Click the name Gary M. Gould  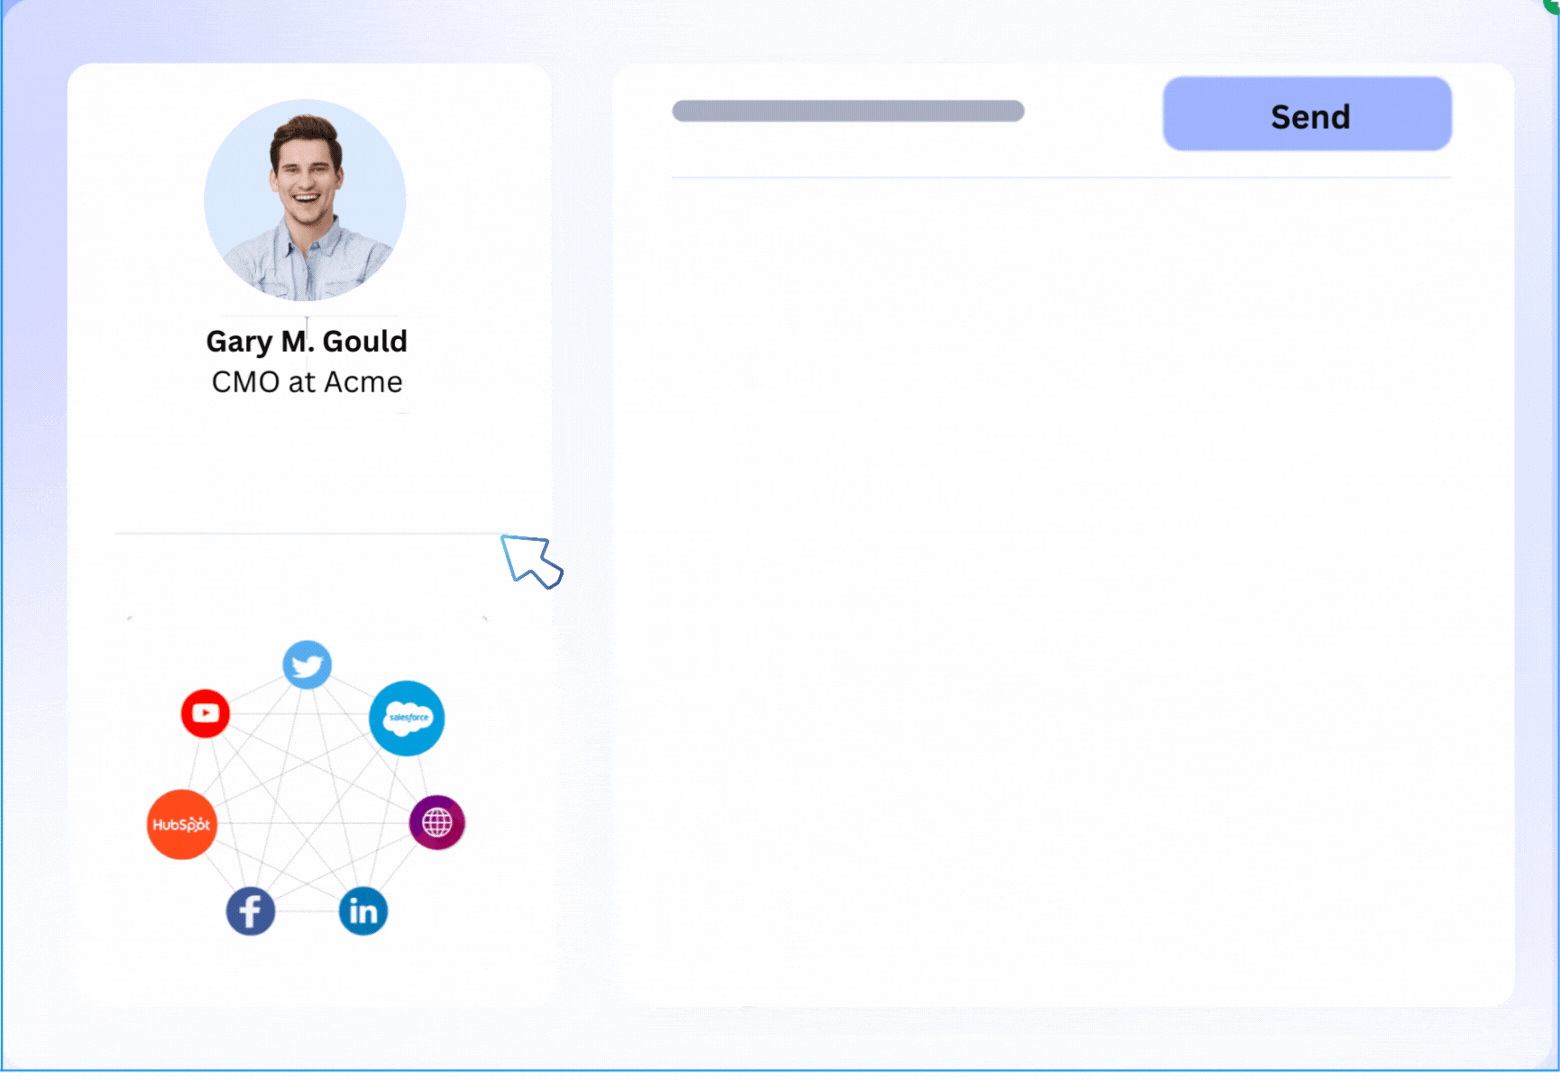point(307,341)
